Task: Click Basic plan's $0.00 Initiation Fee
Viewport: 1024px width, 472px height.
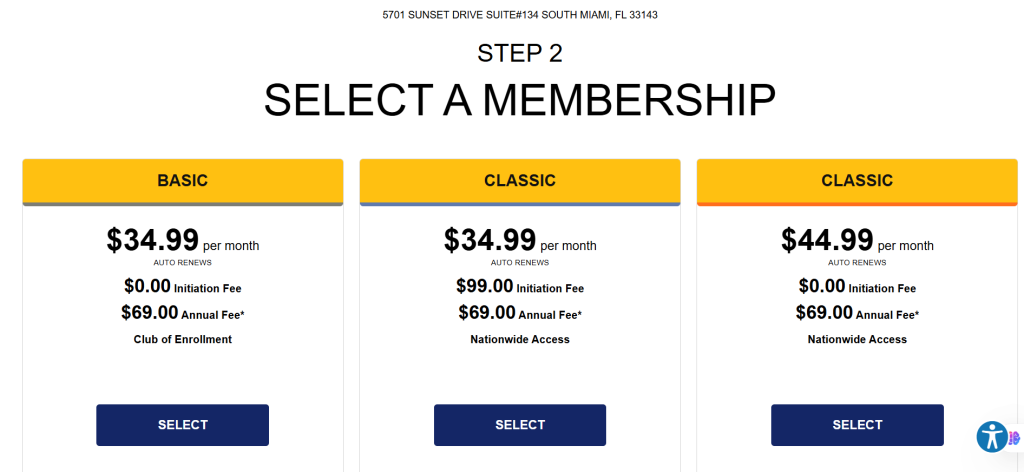Action: pos(183,287)
